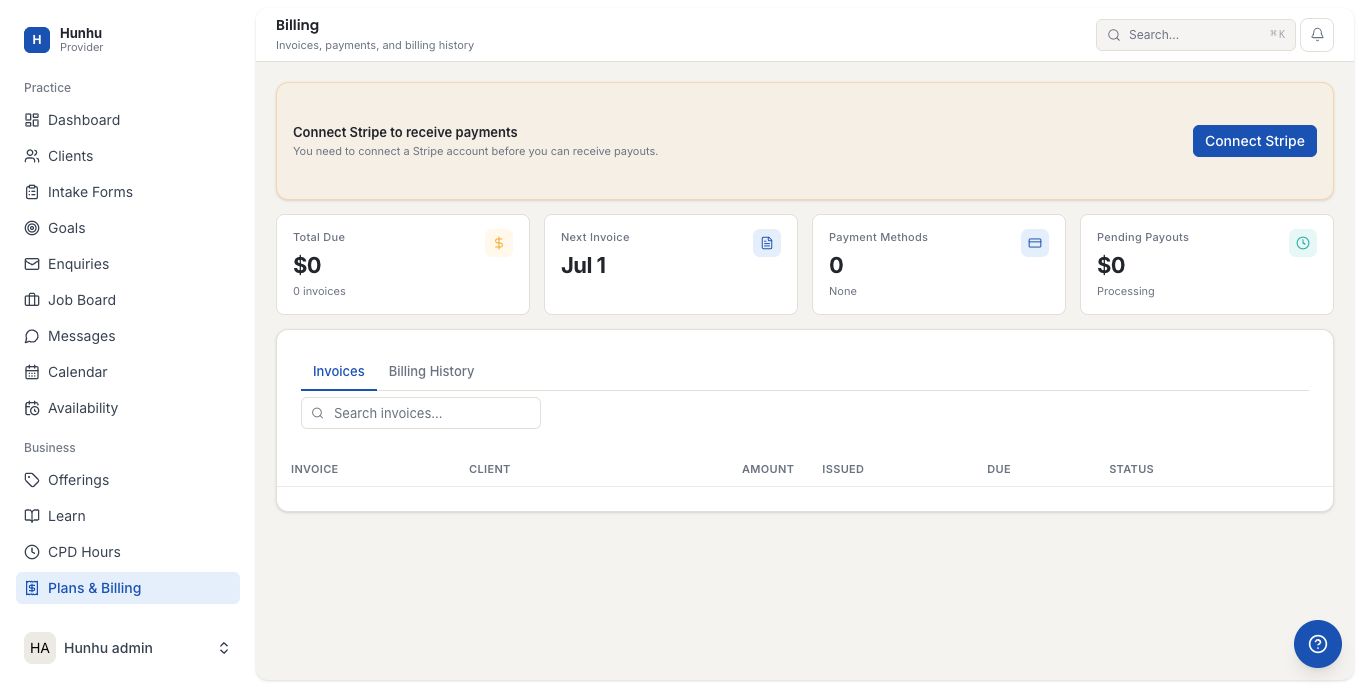Click the card icon on Payment Methods card
This screenshot has height=688, width=1362.
1035,243
